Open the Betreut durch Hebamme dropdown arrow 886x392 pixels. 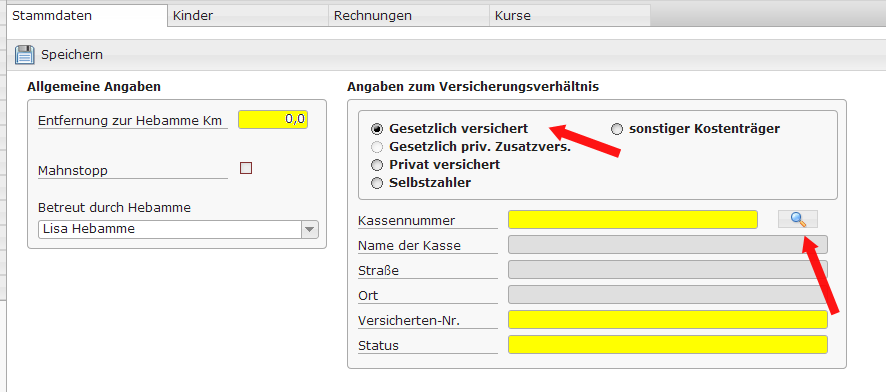point(309,229)
